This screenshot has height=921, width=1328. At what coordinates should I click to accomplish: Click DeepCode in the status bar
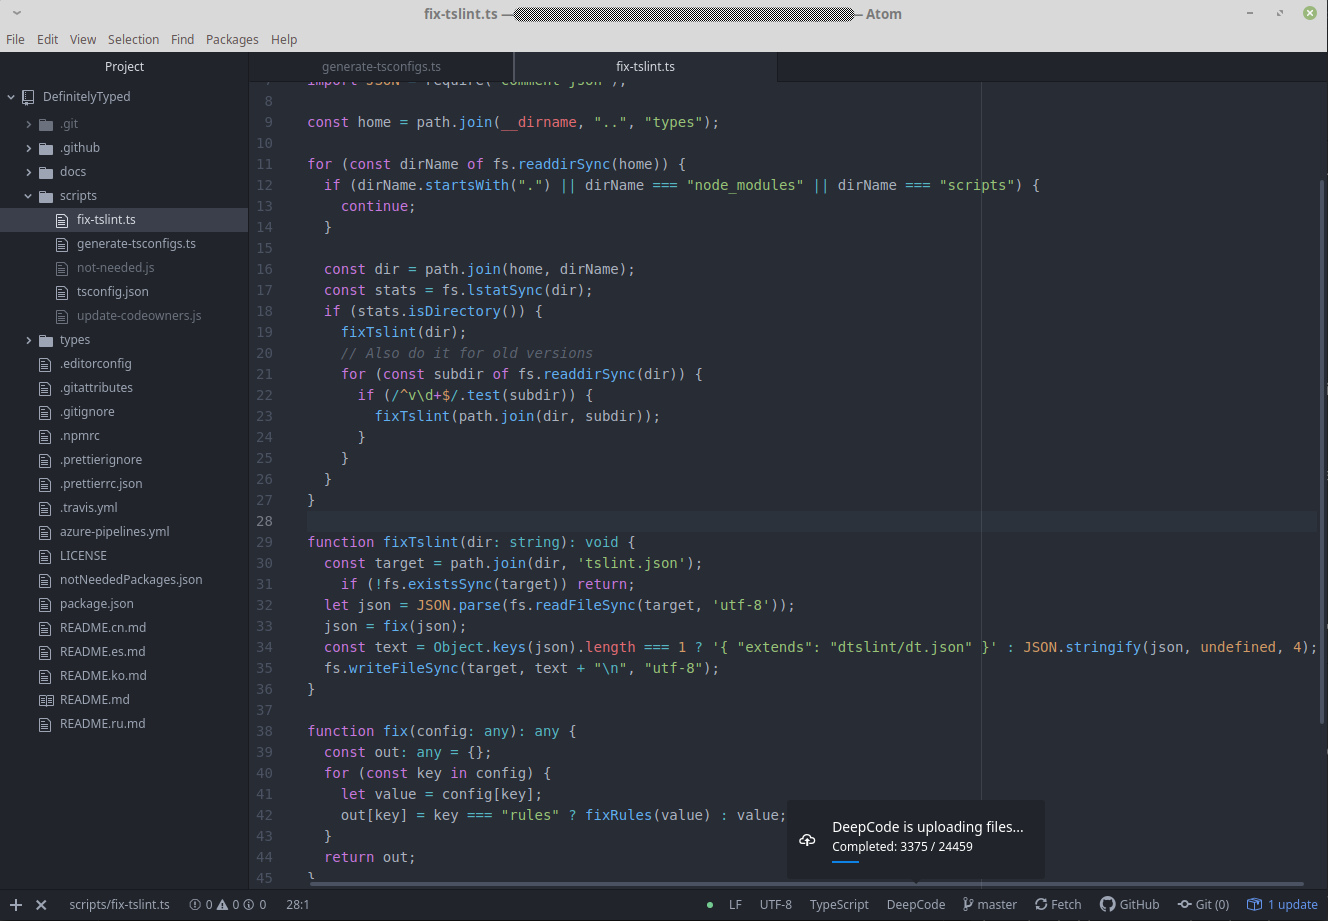pyautogui.click(x=916, y=904)
